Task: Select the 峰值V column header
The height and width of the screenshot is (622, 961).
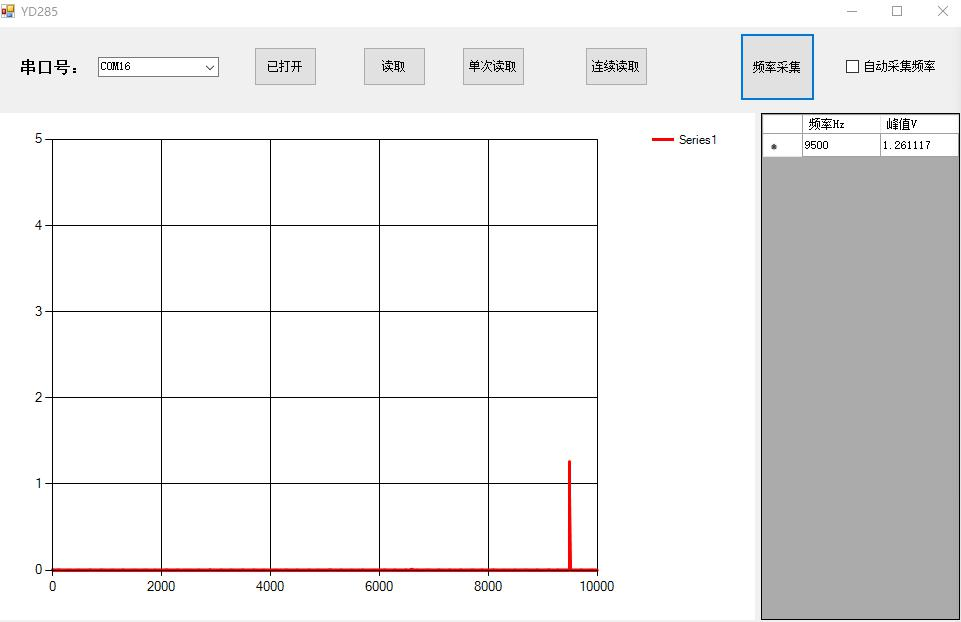Action: (919, 124)
